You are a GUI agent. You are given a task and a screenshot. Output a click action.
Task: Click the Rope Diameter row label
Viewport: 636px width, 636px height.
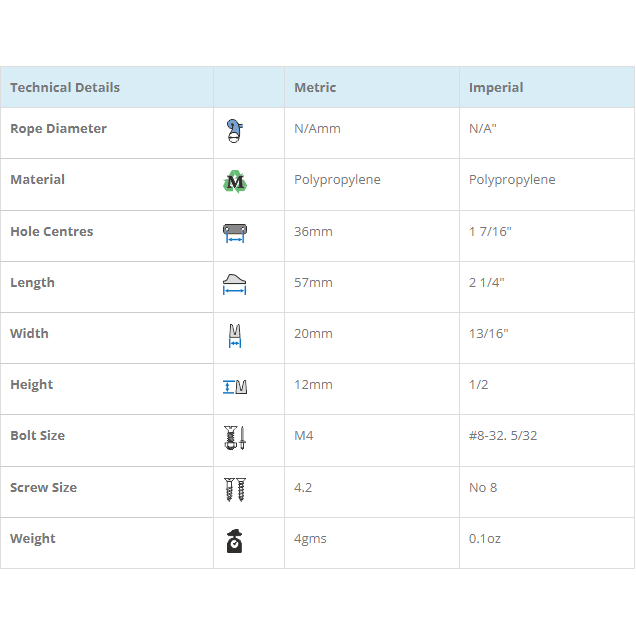pos(58,128)
